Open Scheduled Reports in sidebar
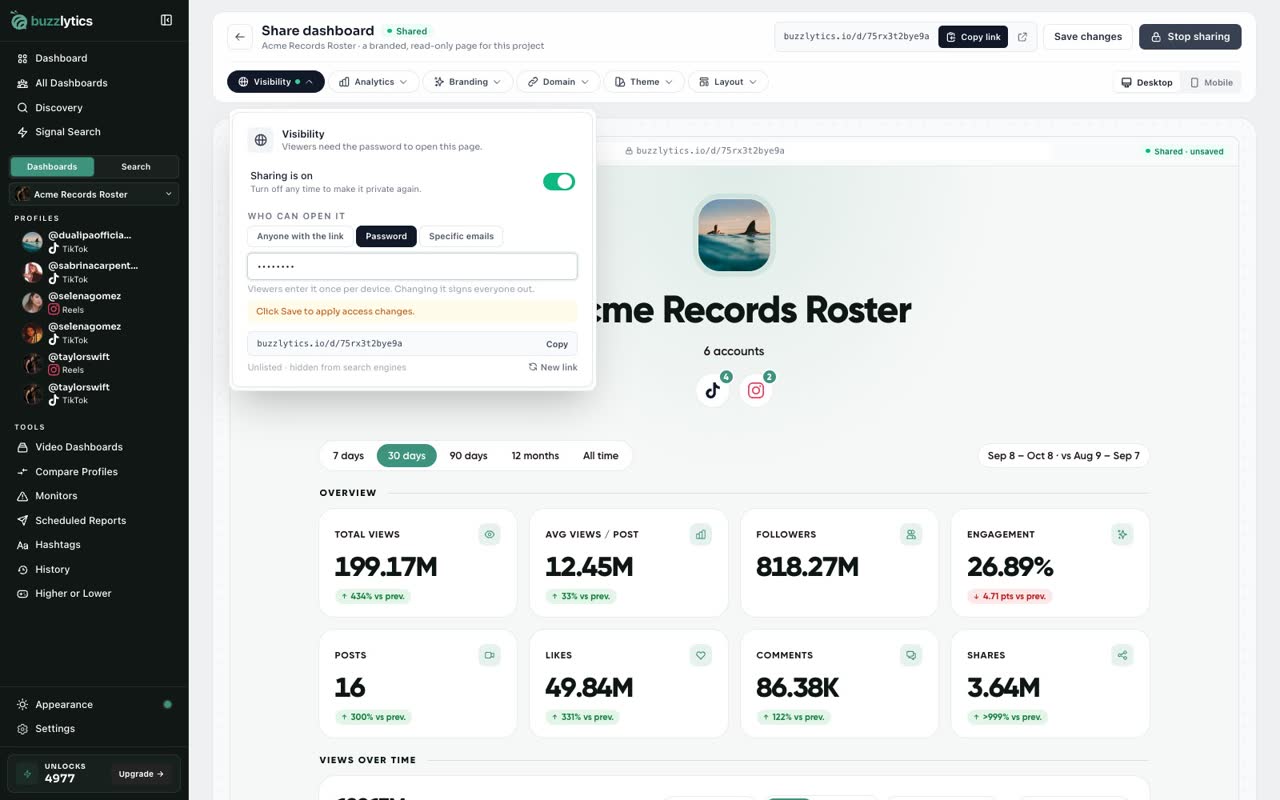Image resolution: width=1280 pixels, height=800 pixels. [x=80, y=520]
